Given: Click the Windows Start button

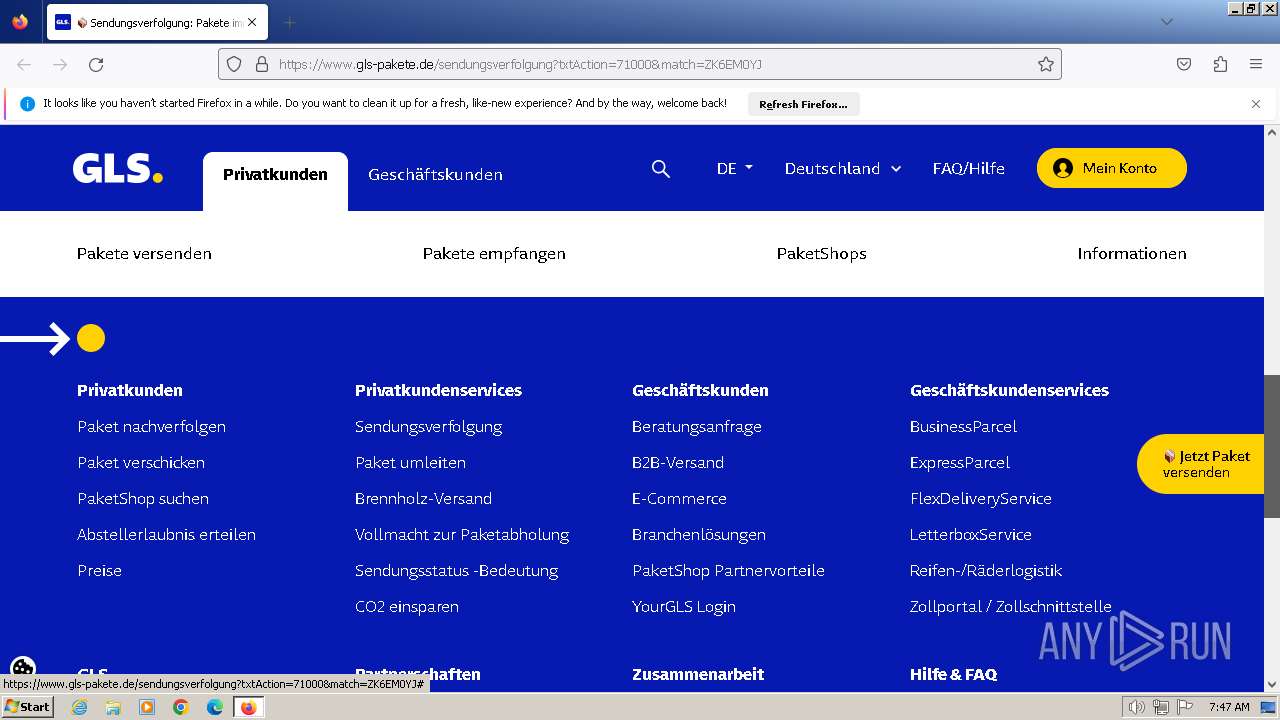Looking at the screenshot, I should click(27, 707).
